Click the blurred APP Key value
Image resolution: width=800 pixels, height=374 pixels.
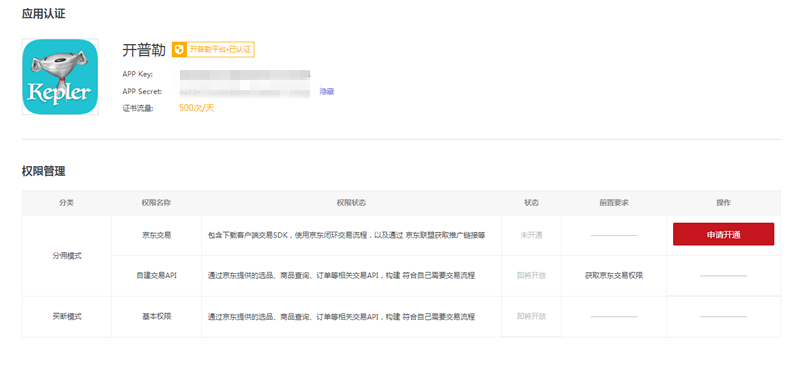click(245, 74)
